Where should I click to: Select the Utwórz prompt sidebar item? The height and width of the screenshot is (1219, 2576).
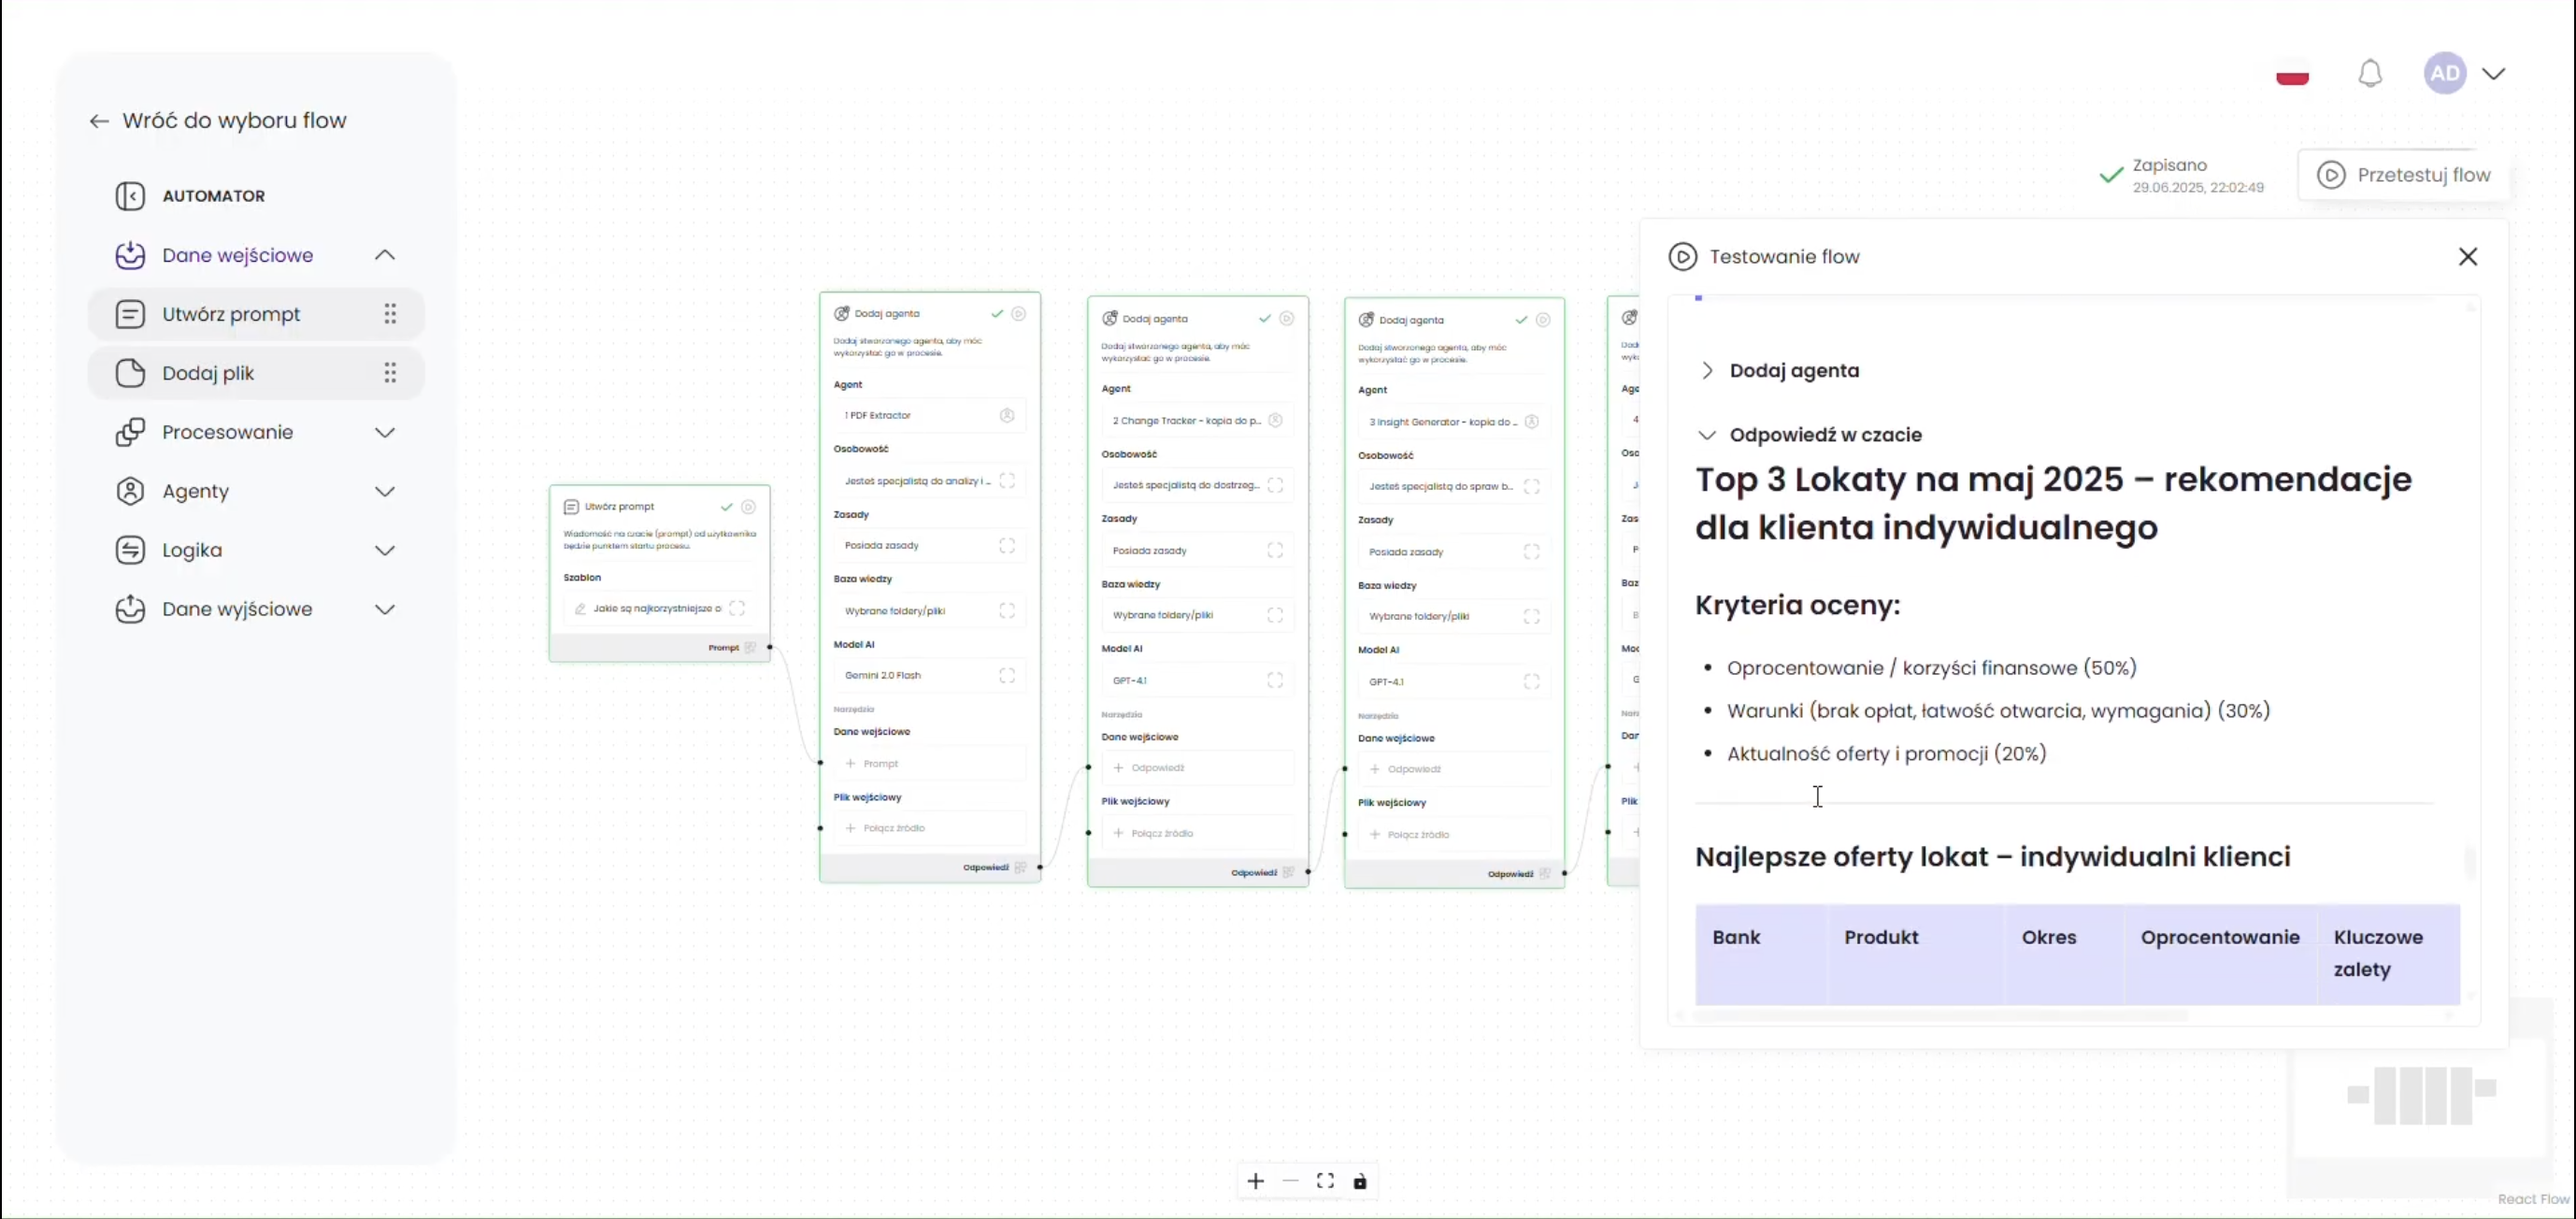231,314
